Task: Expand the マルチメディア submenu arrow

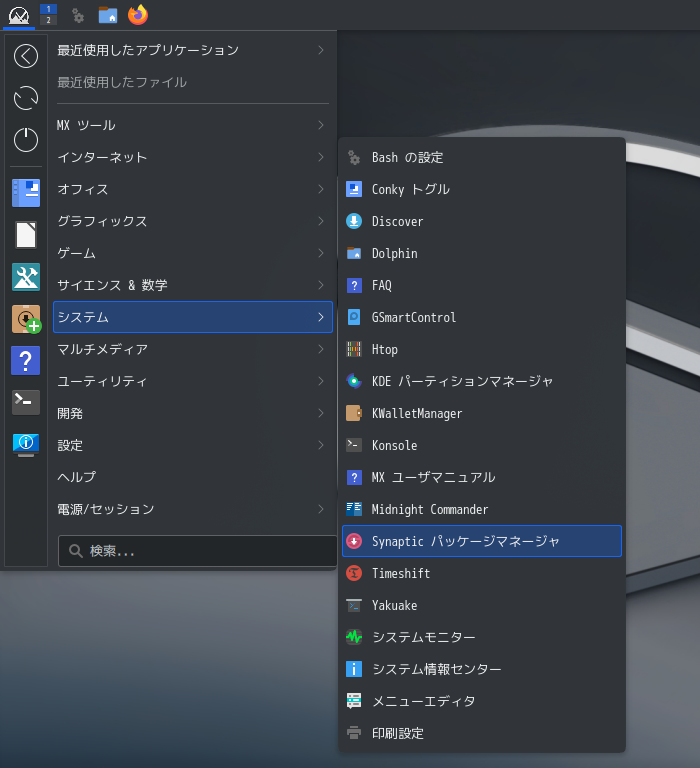Action: pos(321,349)
